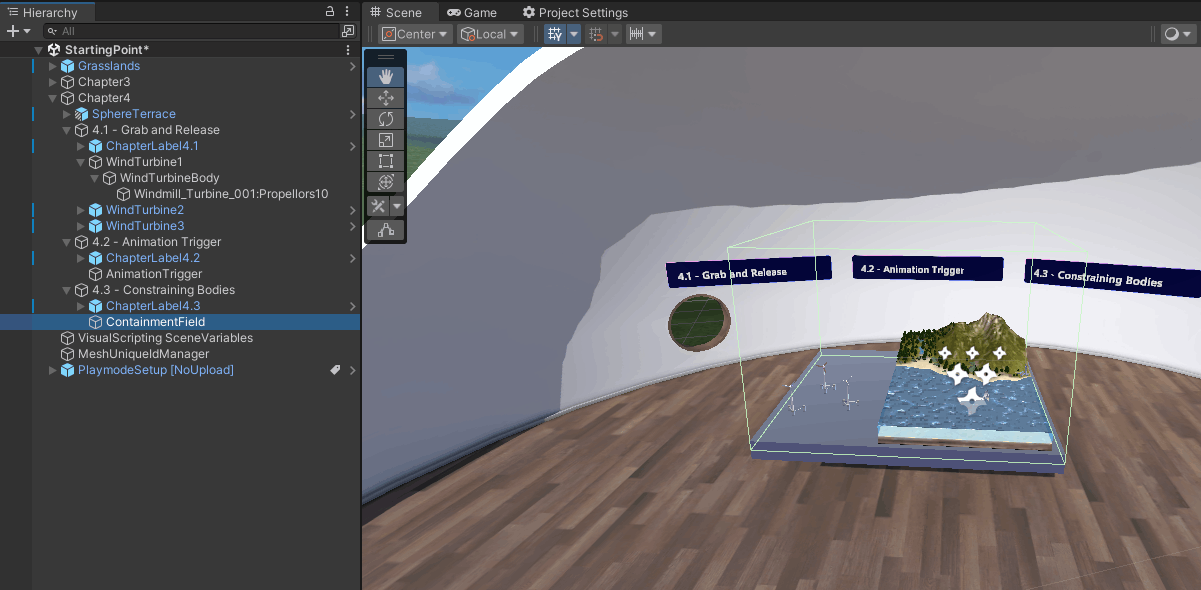Select the Rect tool
The width and height of the screenshot is (1201, 590).
click(x=385, y=161)
